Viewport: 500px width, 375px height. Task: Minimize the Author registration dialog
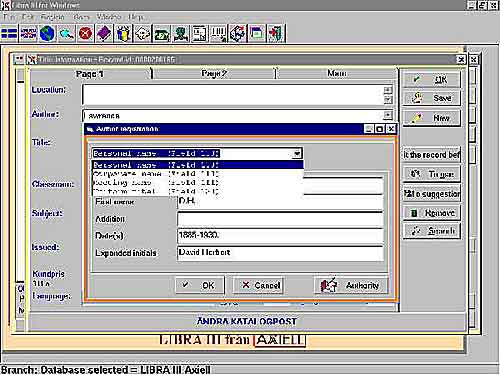(x=369, y=129)
